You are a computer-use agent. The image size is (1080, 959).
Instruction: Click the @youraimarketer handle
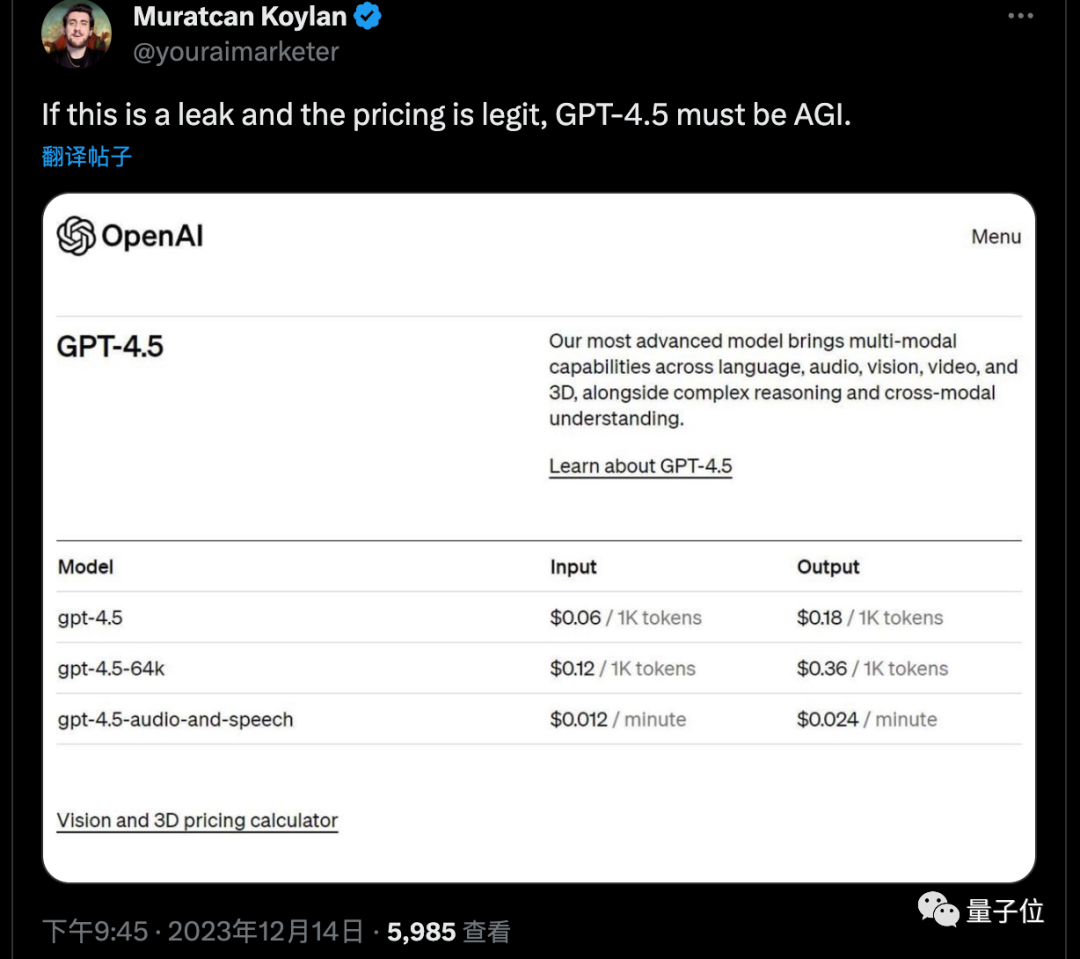pos(236,52)
